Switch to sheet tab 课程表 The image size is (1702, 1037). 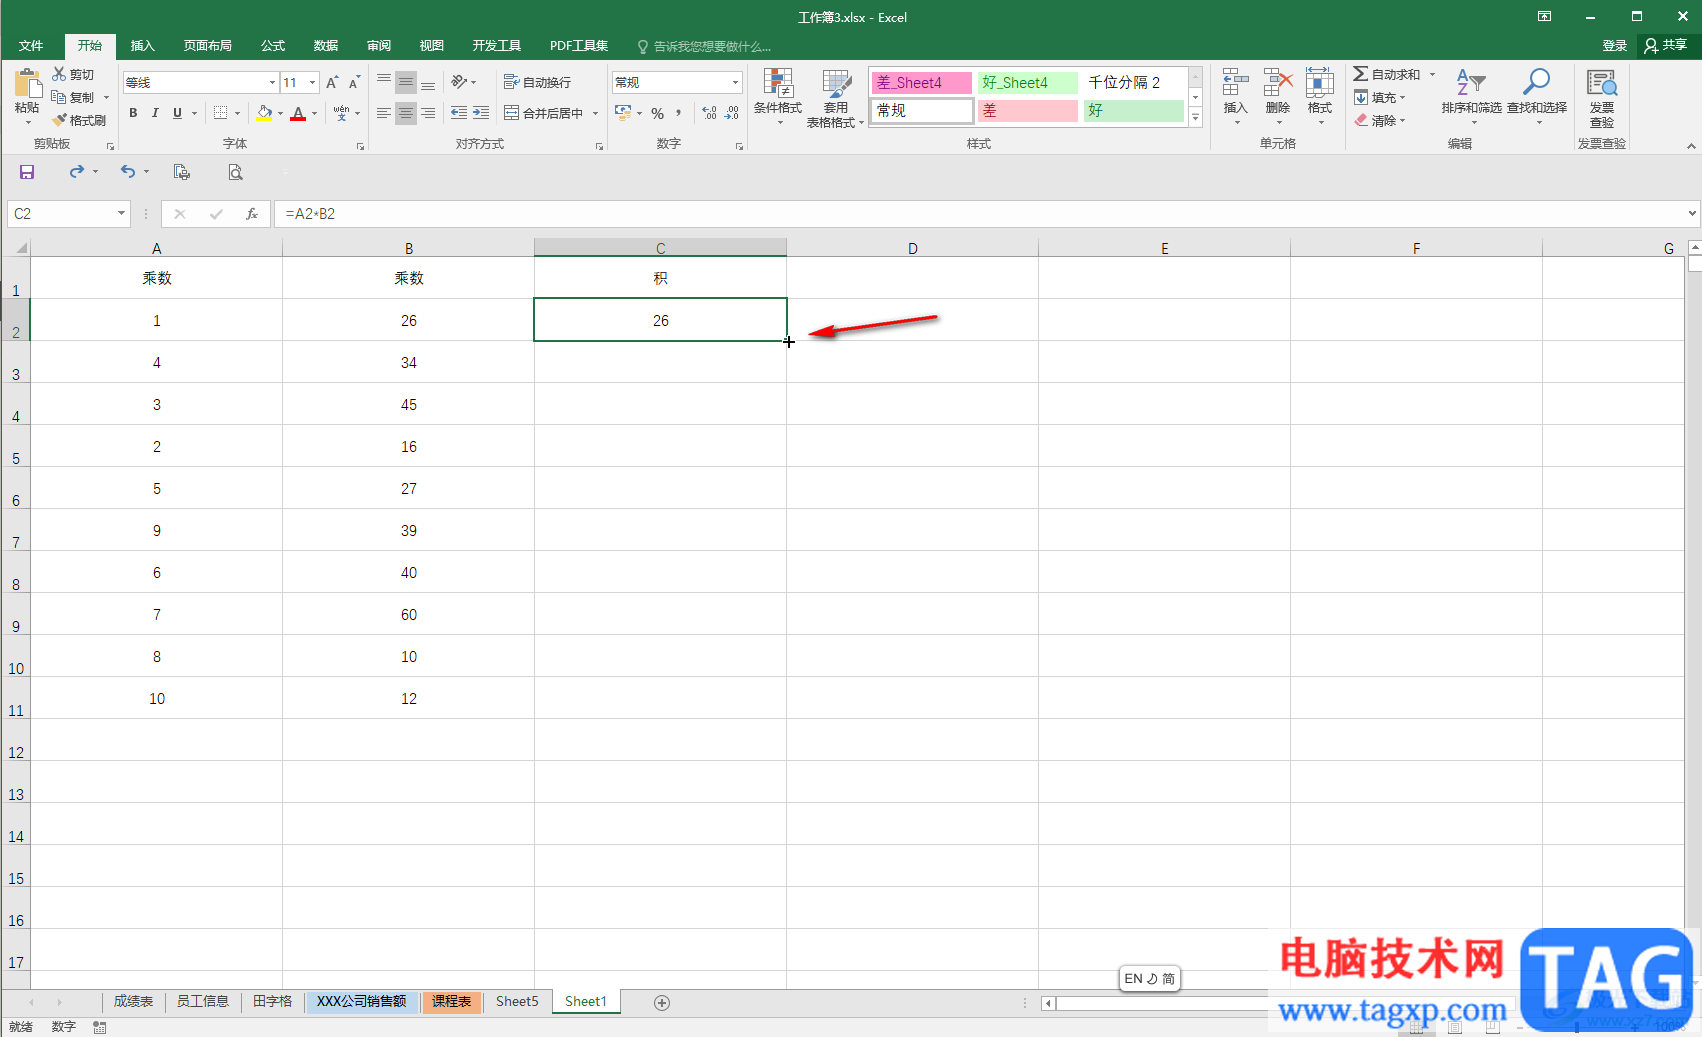pos(451,1001)
